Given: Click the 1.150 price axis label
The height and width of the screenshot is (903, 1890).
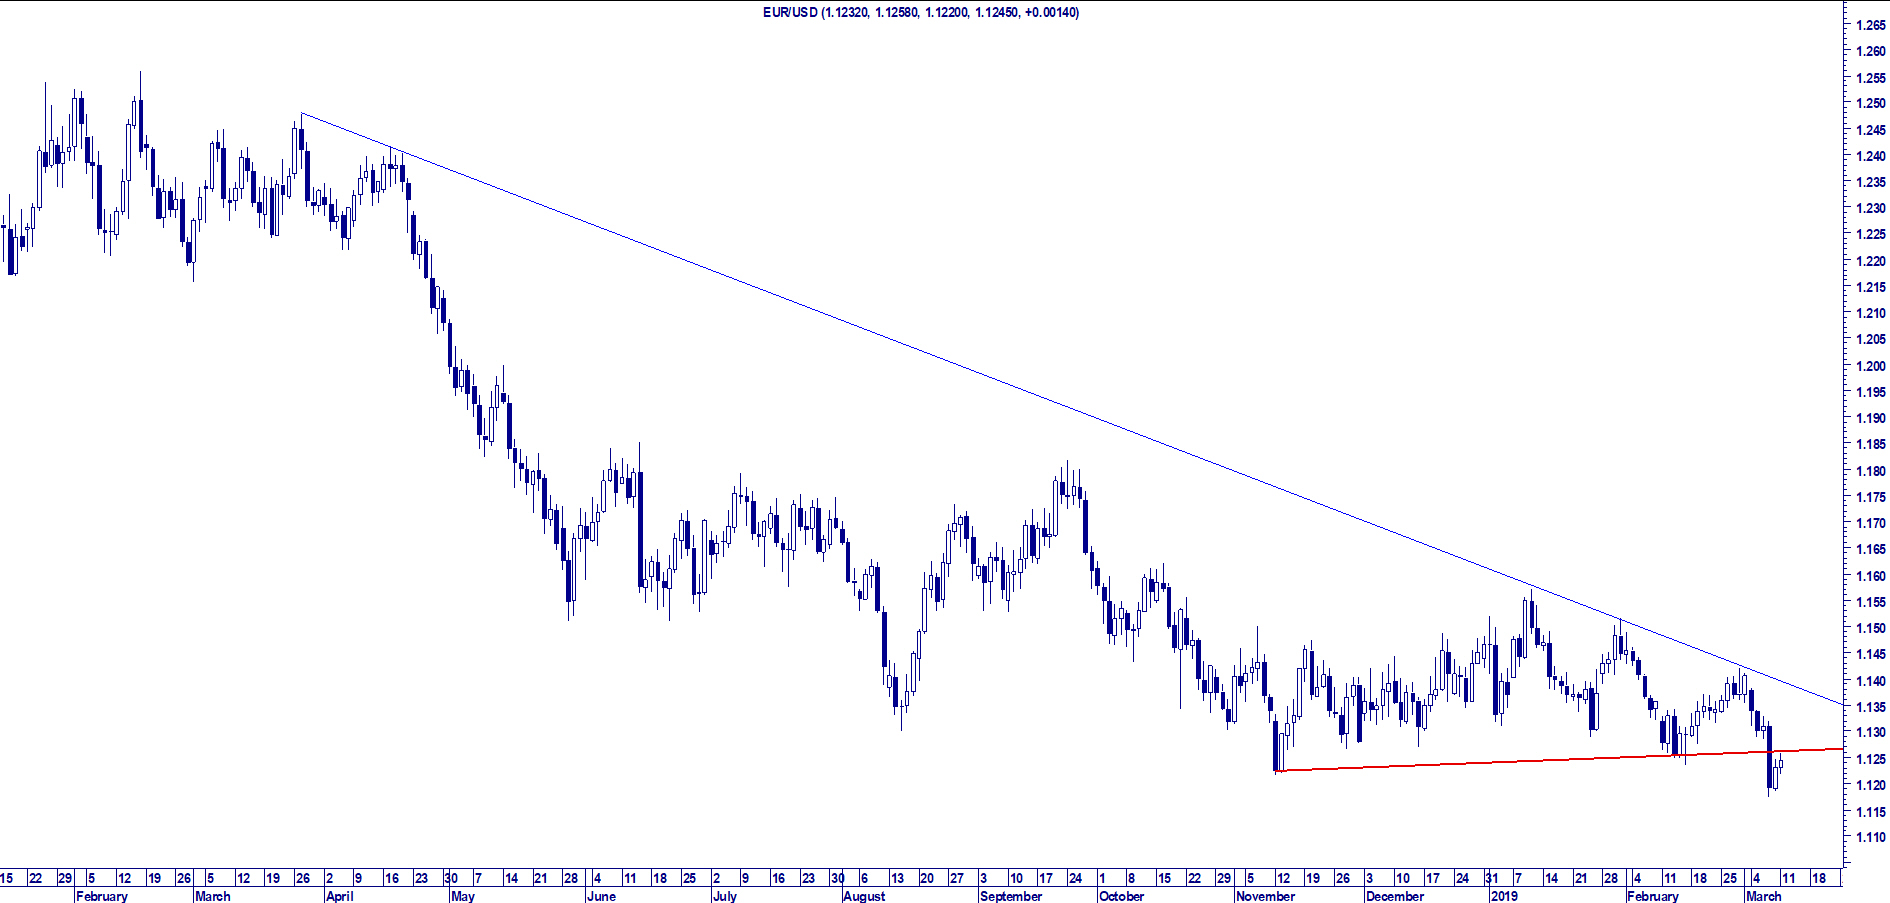Looking at the screenshot, I should pyautogui.click(x=1870, y=628).
